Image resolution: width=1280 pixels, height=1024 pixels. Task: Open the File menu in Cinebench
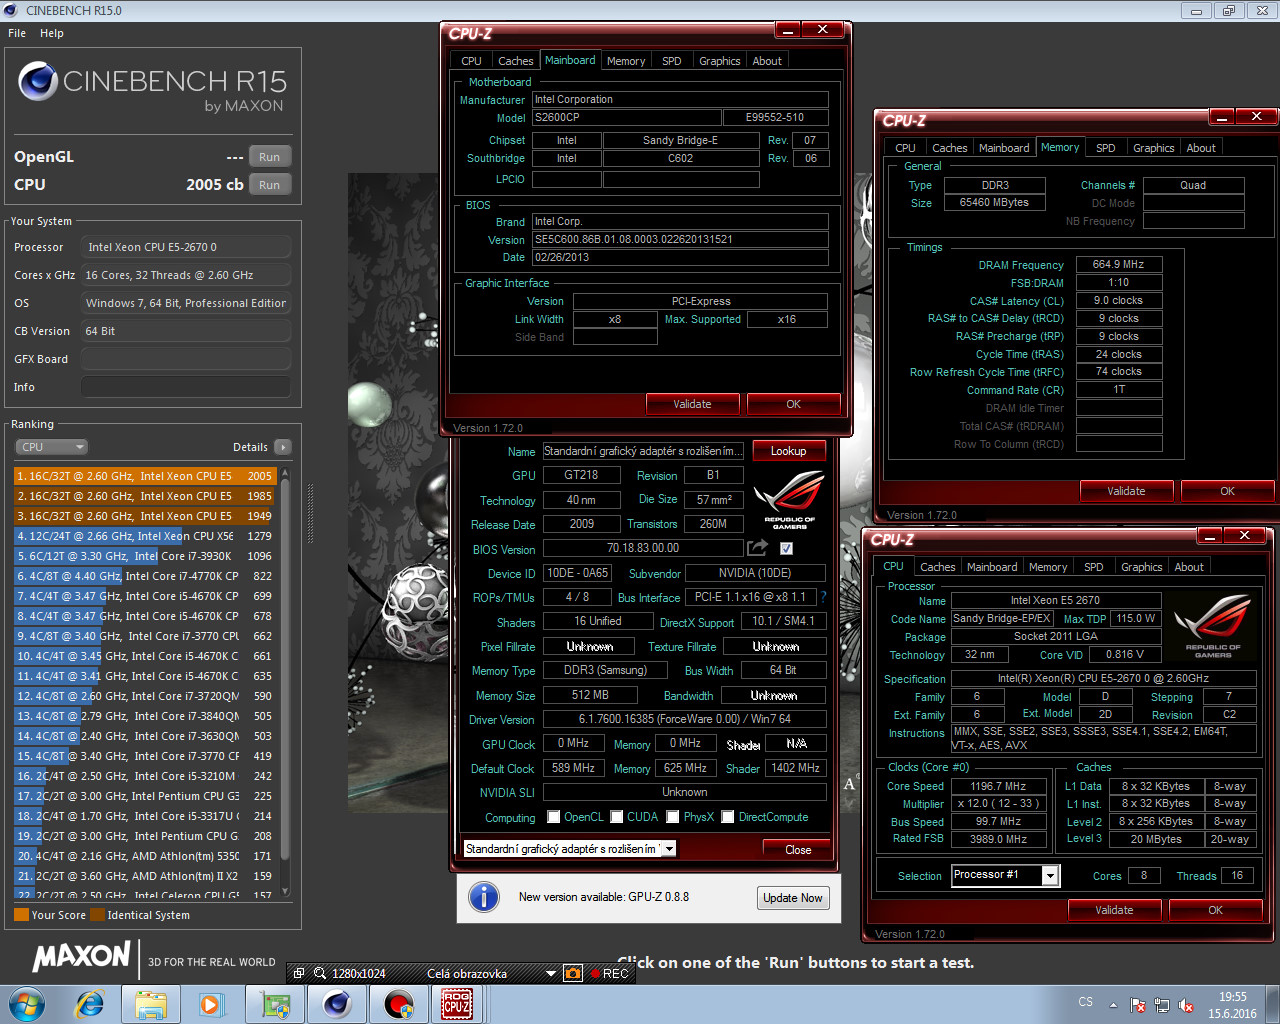pos(17,33)
